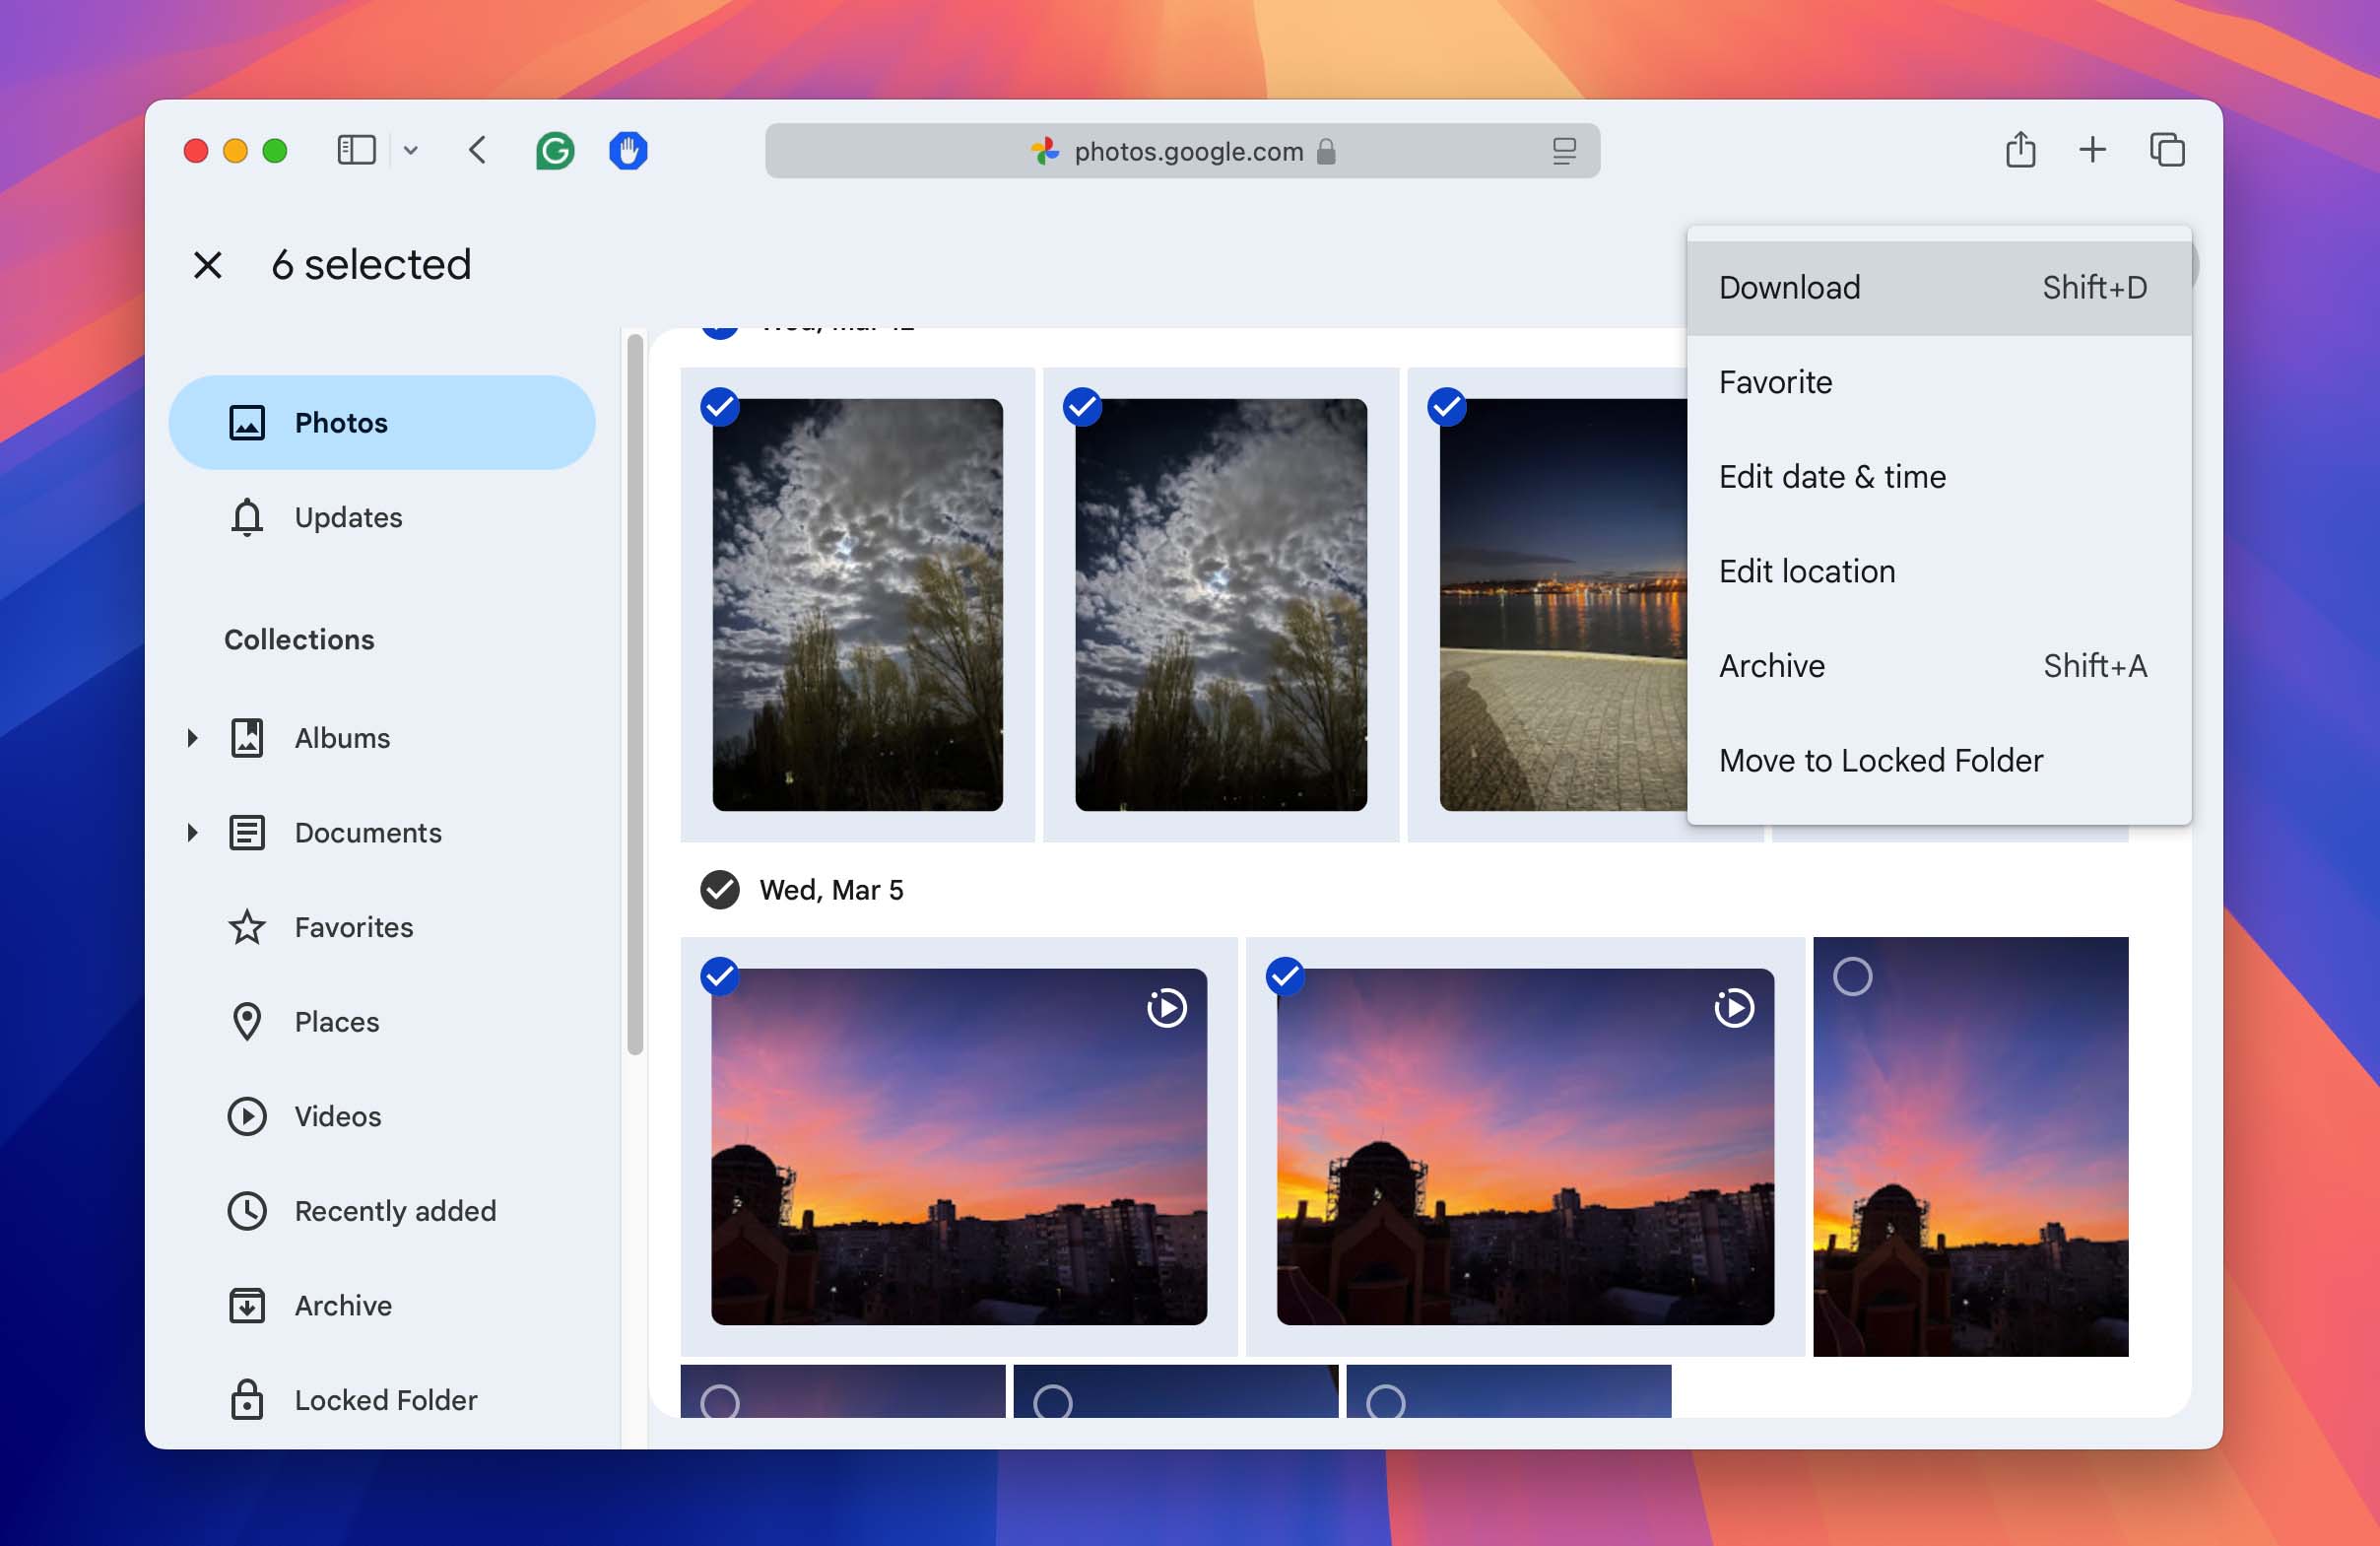
Task: Deselect the night waterfront photo checkmark
Action: [1446, 407]
